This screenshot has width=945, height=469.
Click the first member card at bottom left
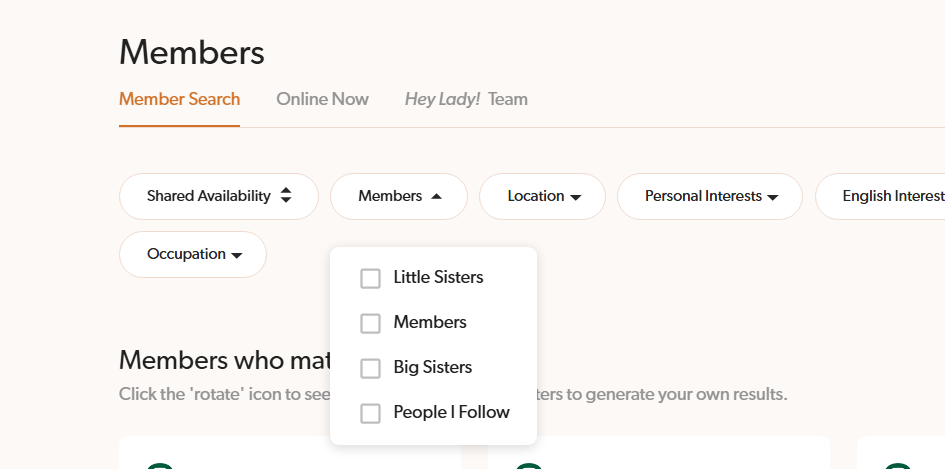(x=290, y=453)
